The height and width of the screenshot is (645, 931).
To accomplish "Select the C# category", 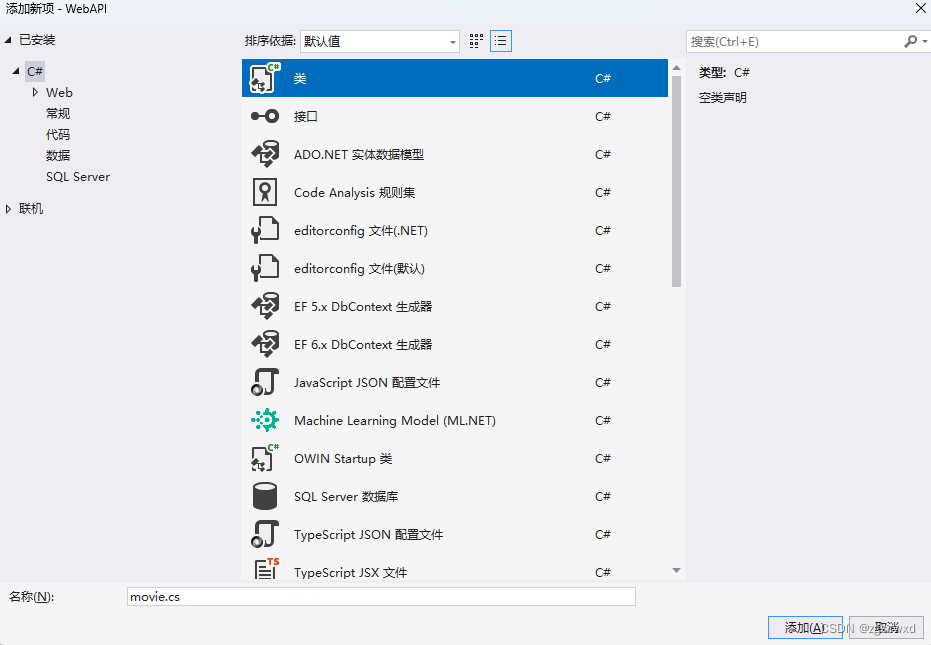I will (x=35, y=71).
